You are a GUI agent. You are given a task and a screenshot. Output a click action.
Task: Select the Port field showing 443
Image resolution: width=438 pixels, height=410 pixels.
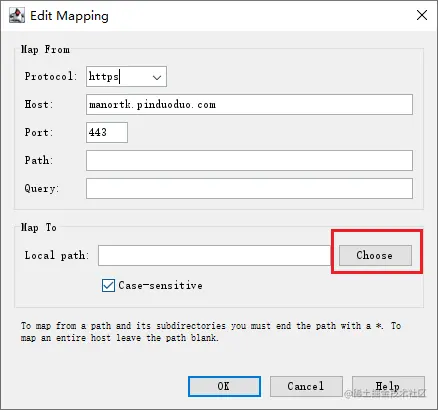point(107,132)
